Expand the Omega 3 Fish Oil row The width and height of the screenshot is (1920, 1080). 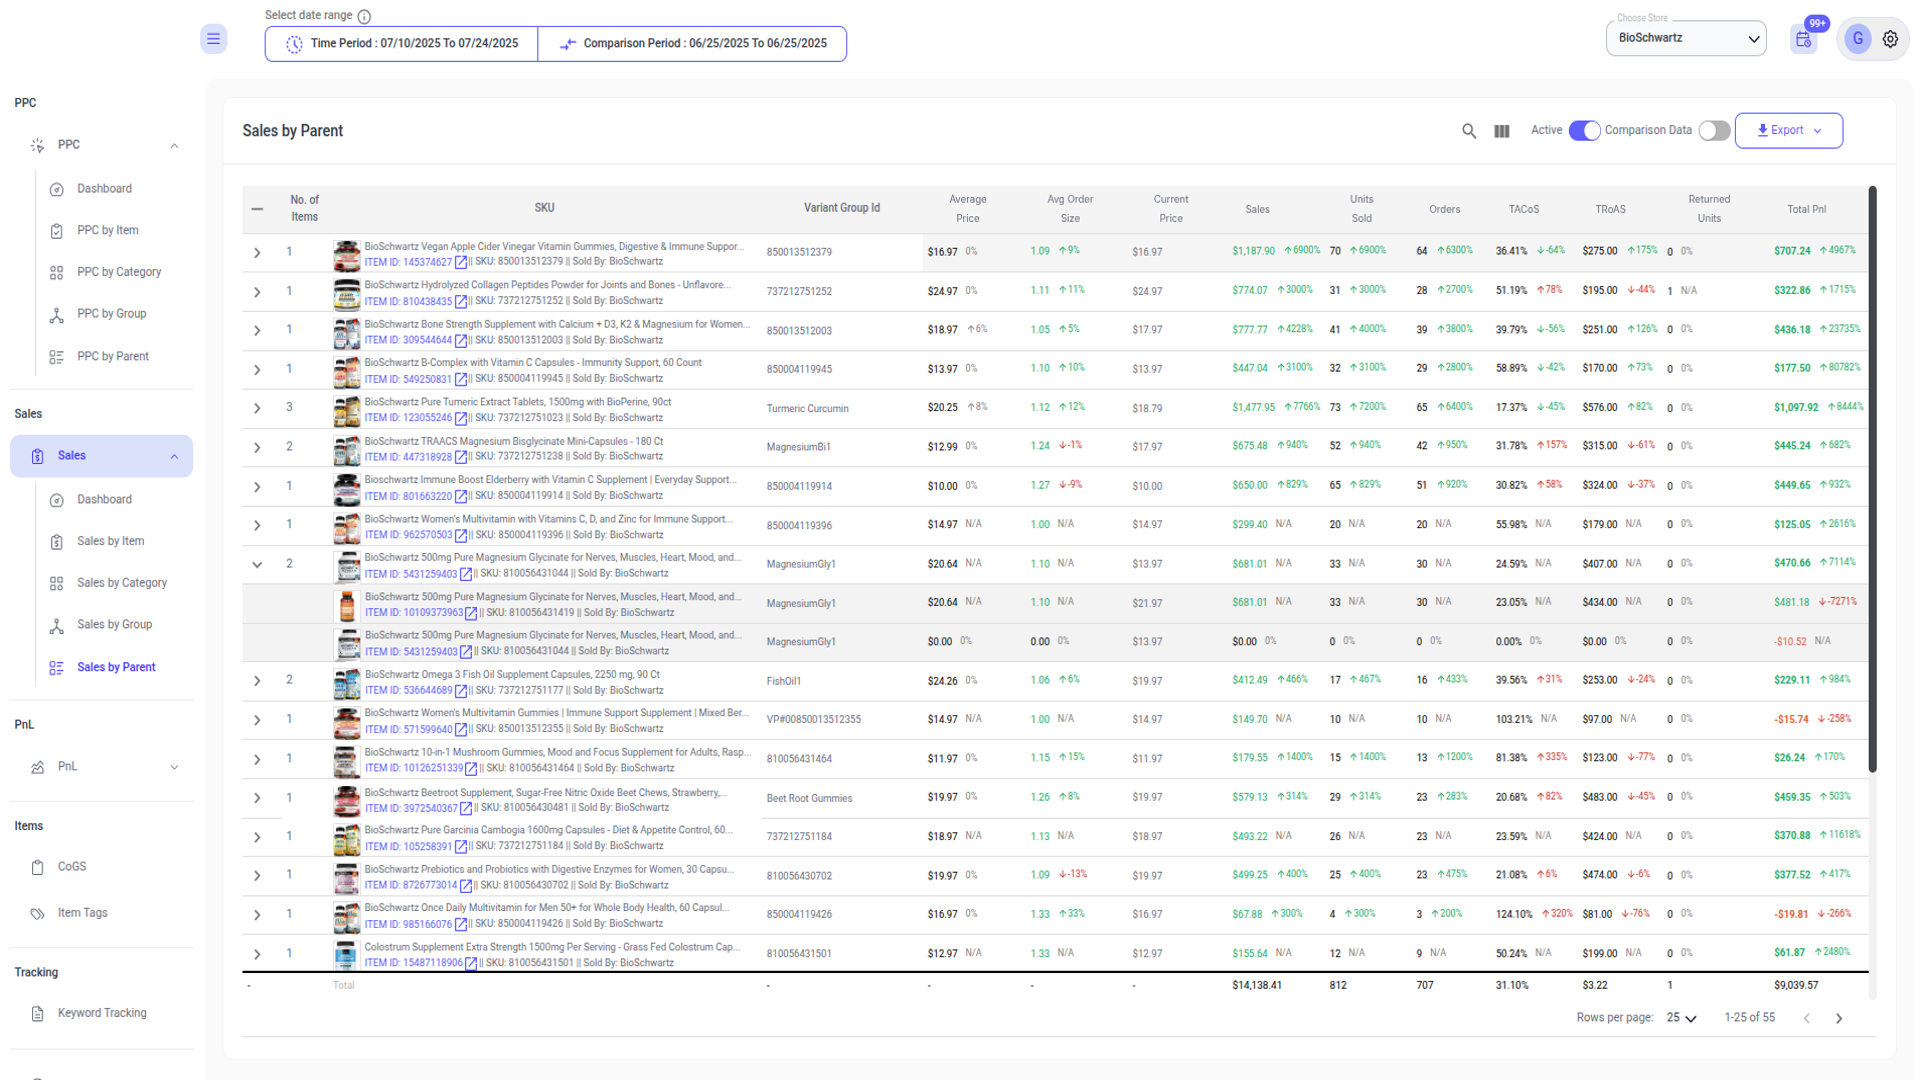point(257,682)
